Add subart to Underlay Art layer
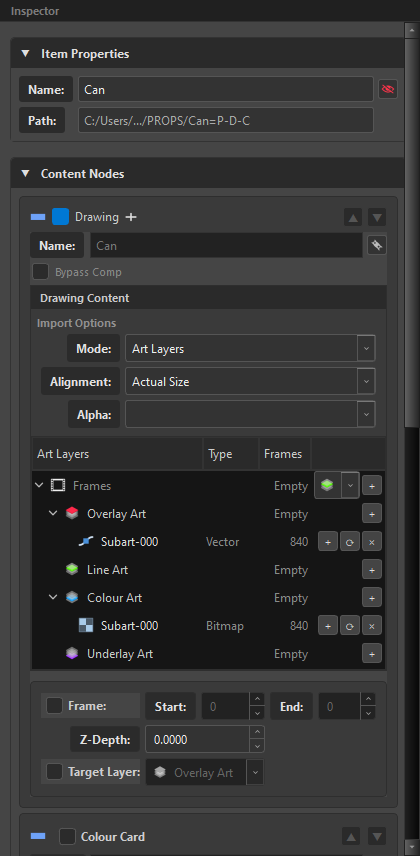This screenshot has height=856, width=420. (x=371, y=654)
